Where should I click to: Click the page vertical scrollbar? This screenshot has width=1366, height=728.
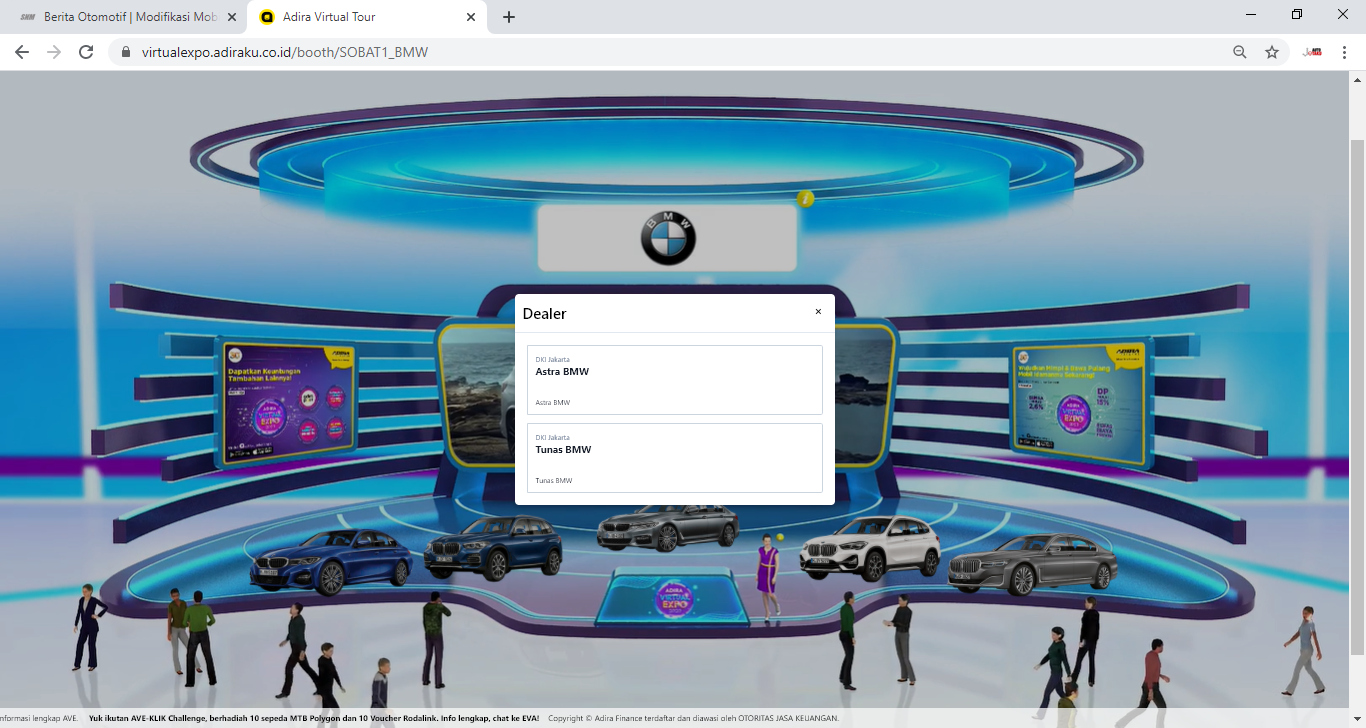1357,400
